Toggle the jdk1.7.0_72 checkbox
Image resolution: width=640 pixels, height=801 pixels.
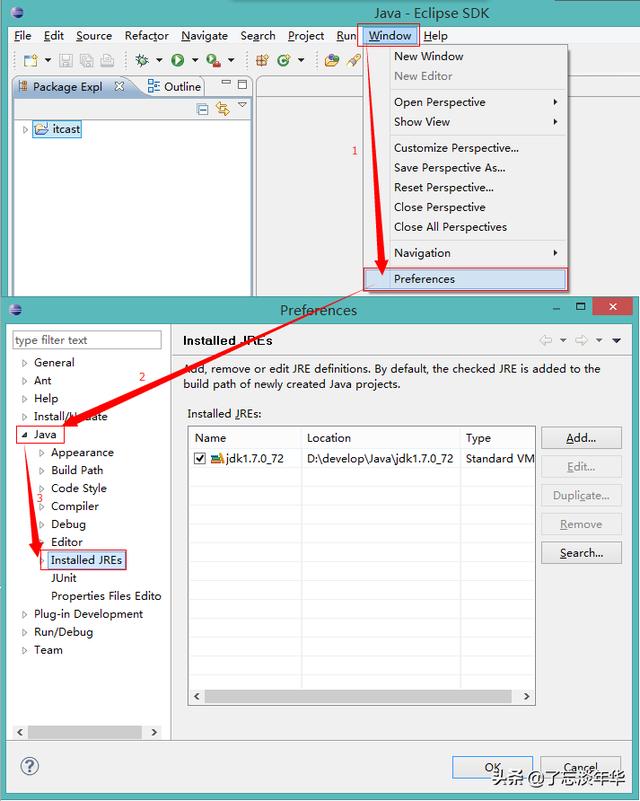(x=200, y=458)
